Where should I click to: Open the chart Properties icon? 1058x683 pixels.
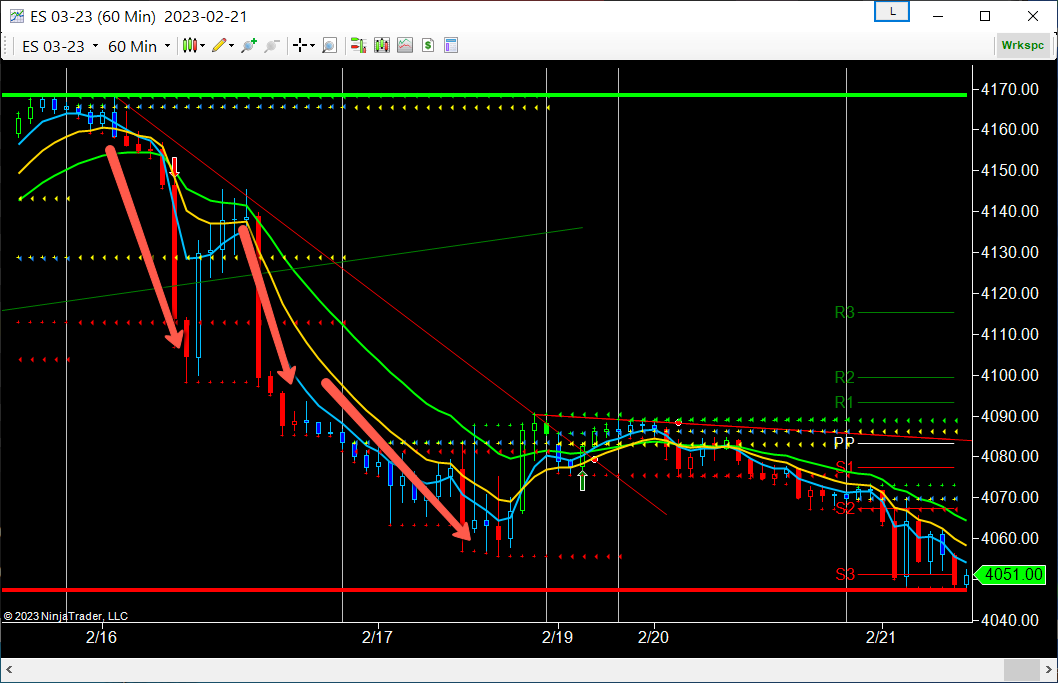[451, 46]
